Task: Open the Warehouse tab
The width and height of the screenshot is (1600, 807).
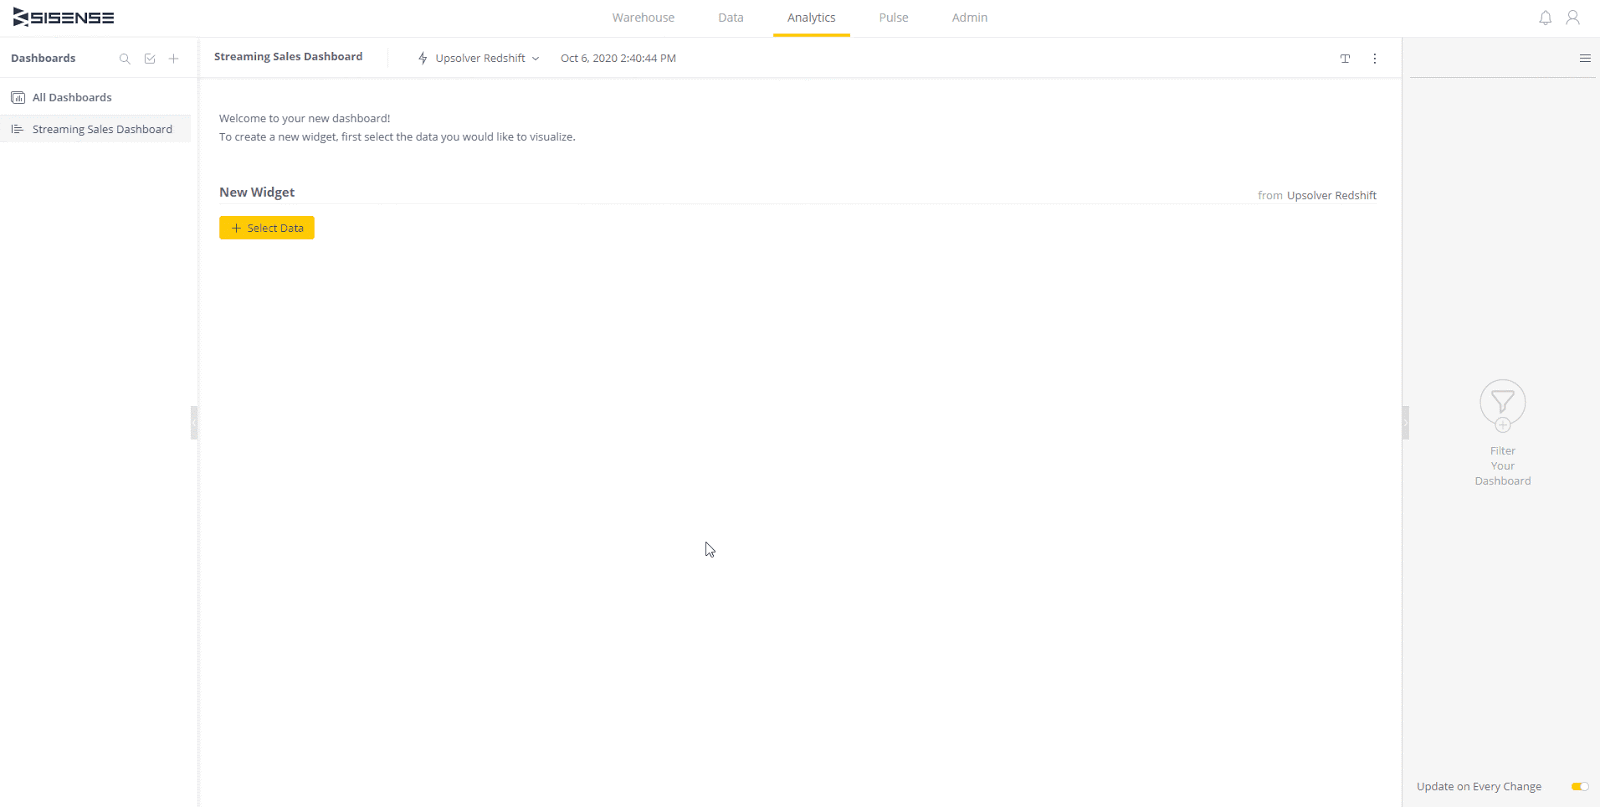Action: click(x=643, y=18)
